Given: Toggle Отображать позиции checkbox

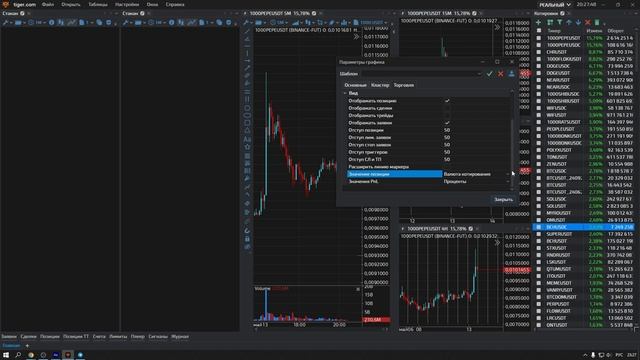Looking at the screenshot, I should (447, 101).
